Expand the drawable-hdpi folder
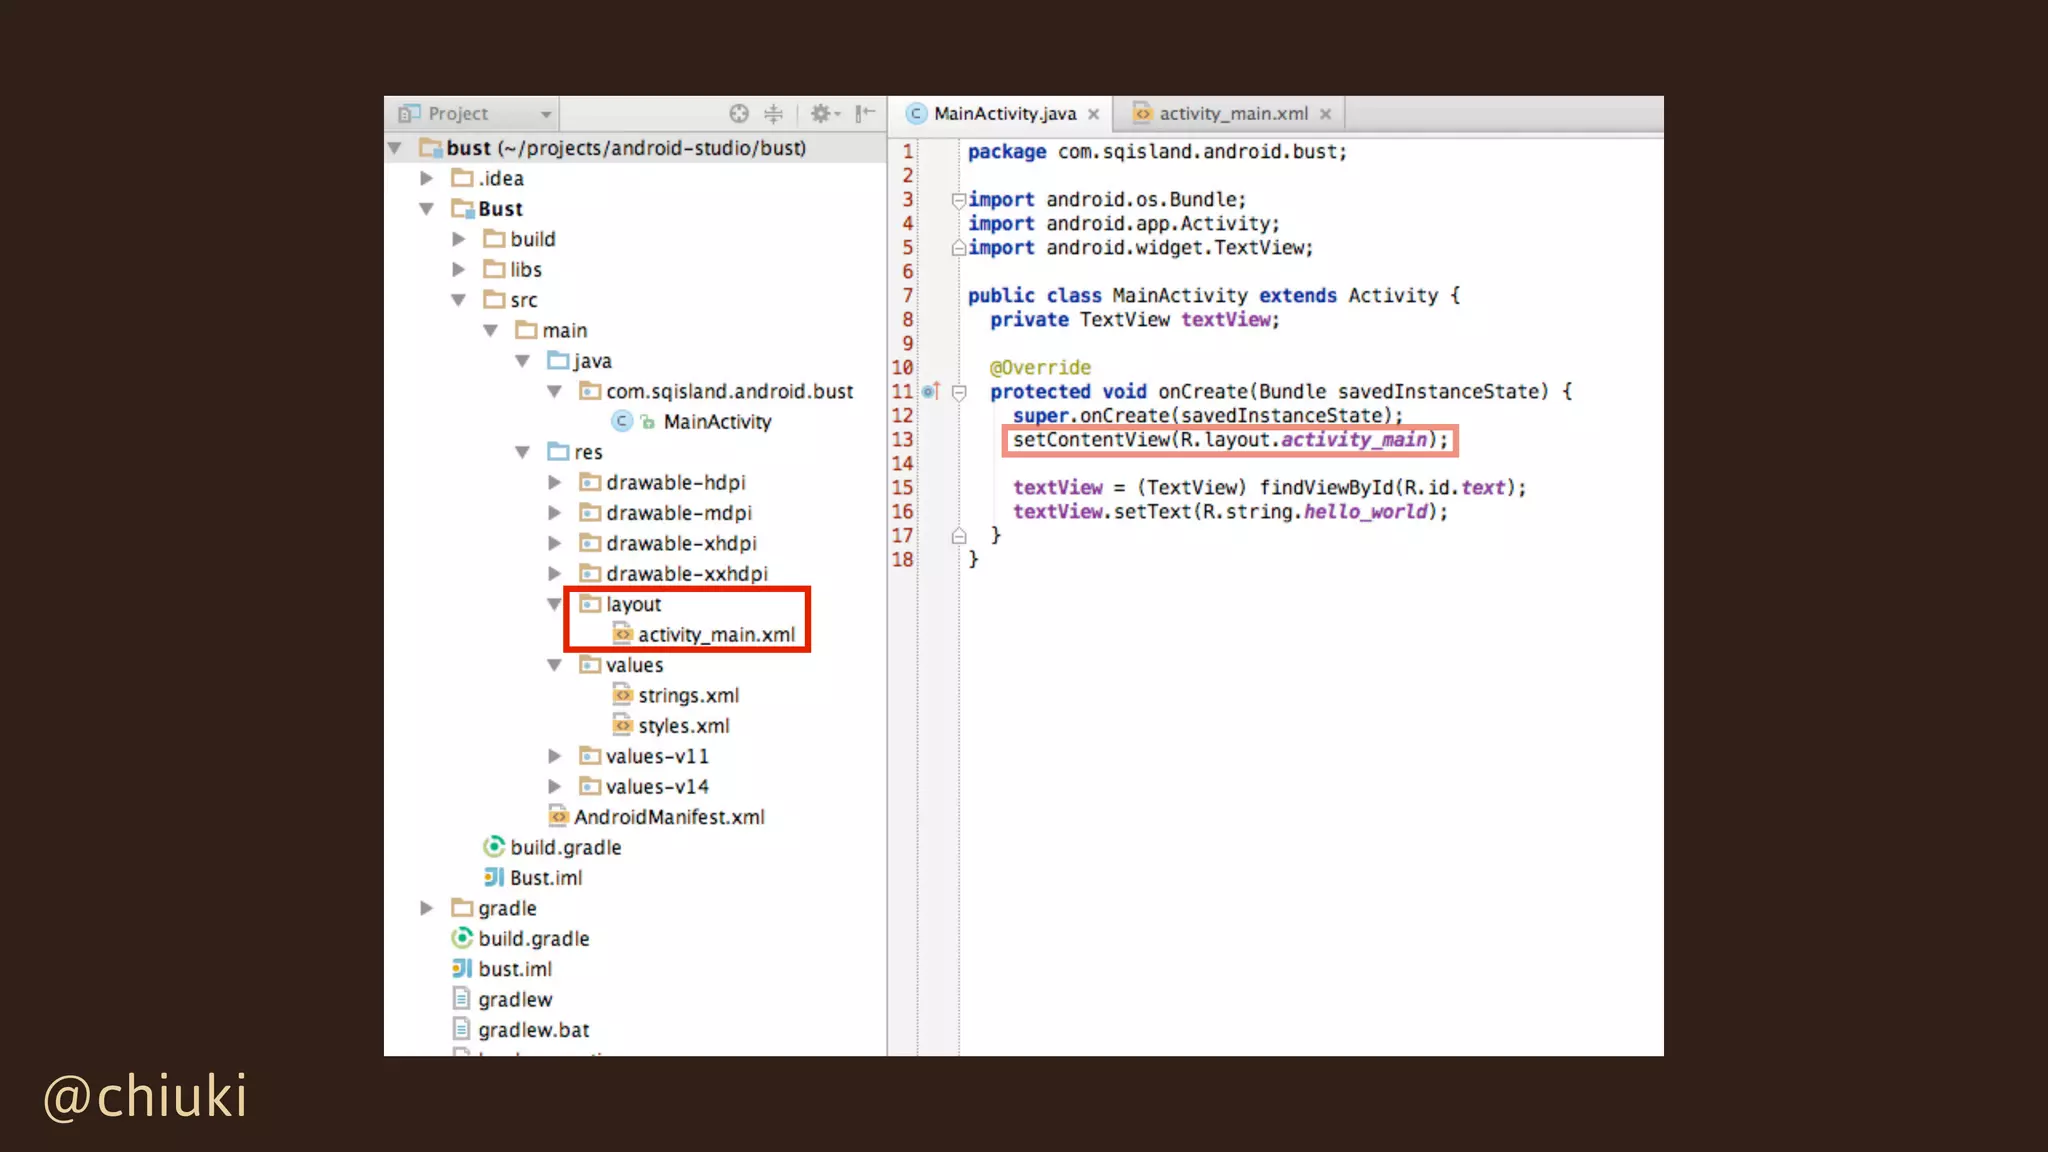 [x=555, y=483]
